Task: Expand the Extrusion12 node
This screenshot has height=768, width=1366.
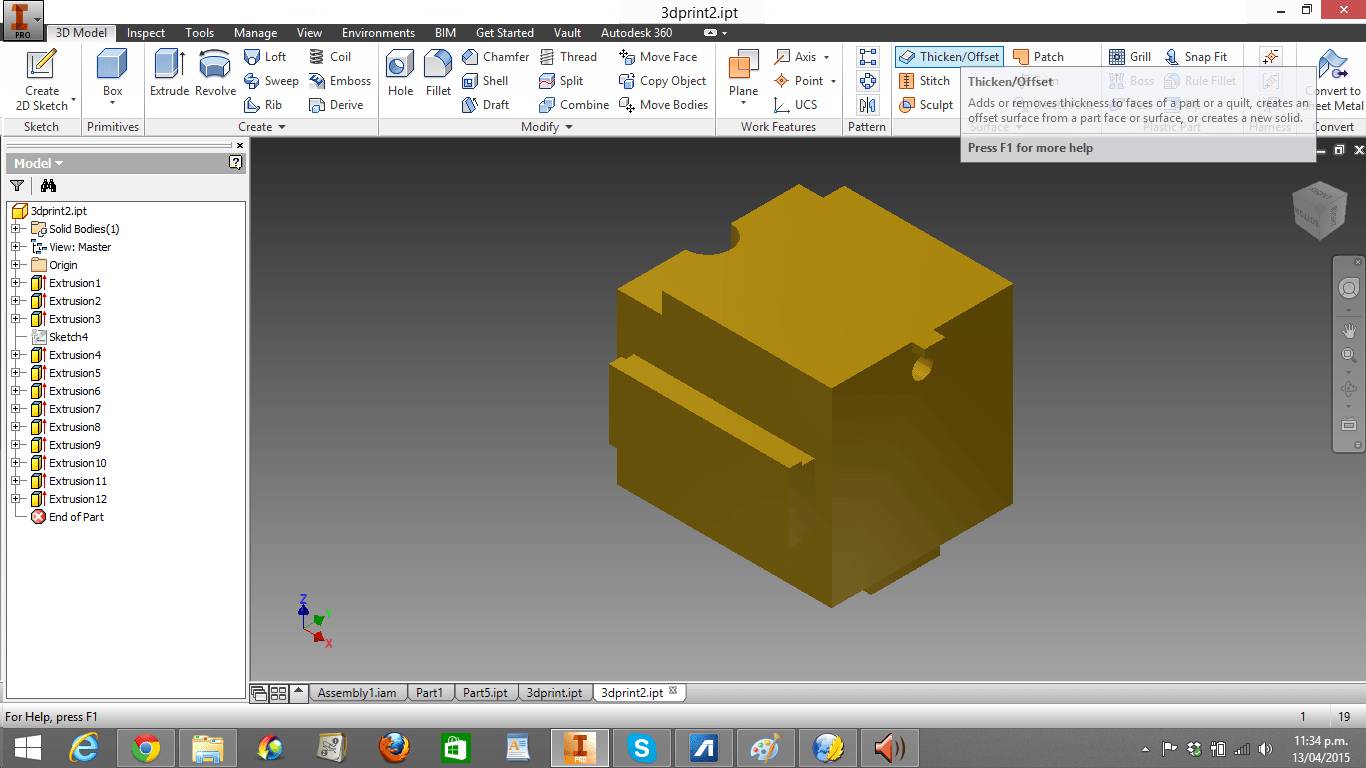Action: click(x=16, y=499)
